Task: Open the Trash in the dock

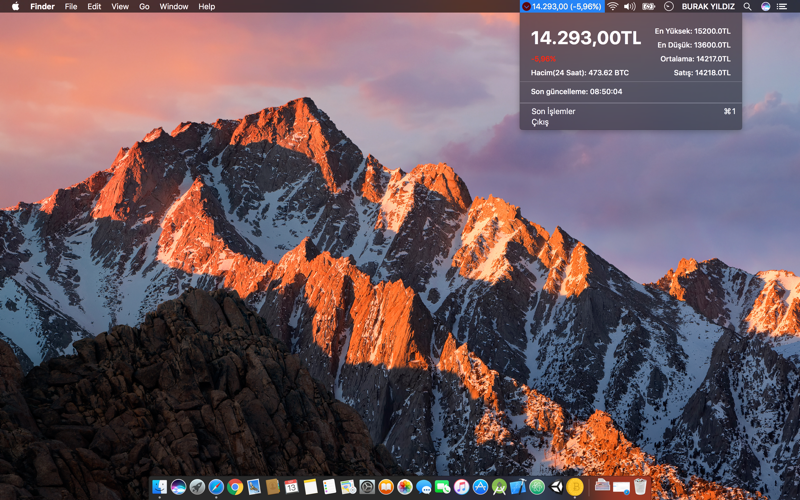Action: click(640, 487)
